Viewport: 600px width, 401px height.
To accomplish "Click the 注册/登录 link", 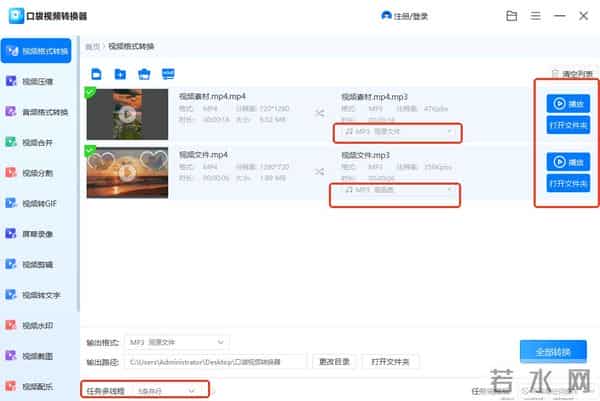I will tap(411, 16).
